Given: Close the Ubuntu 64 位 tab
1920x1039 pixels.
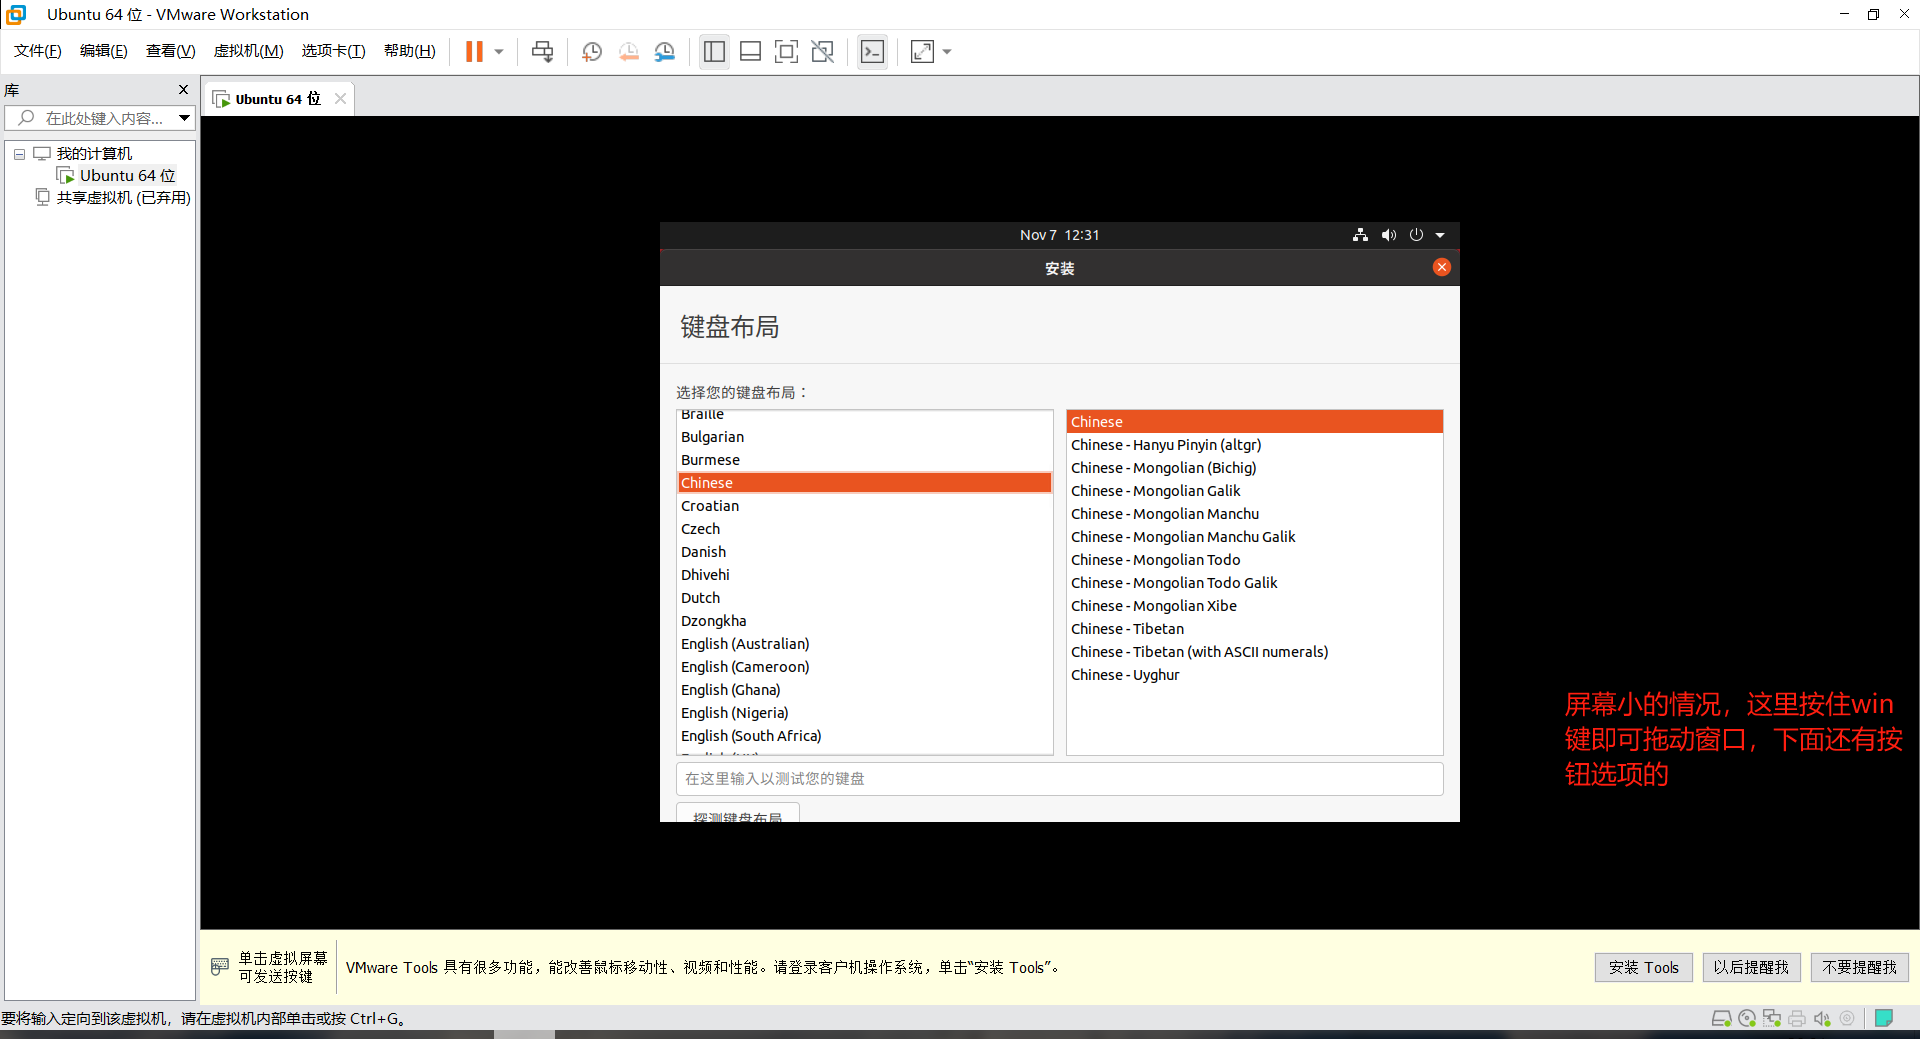Looking at the screenshot, I should [340, 99].
